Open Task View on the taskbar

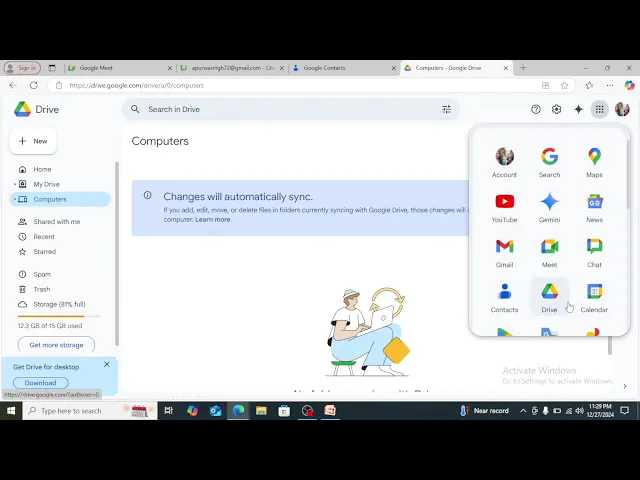click(169, 411)
